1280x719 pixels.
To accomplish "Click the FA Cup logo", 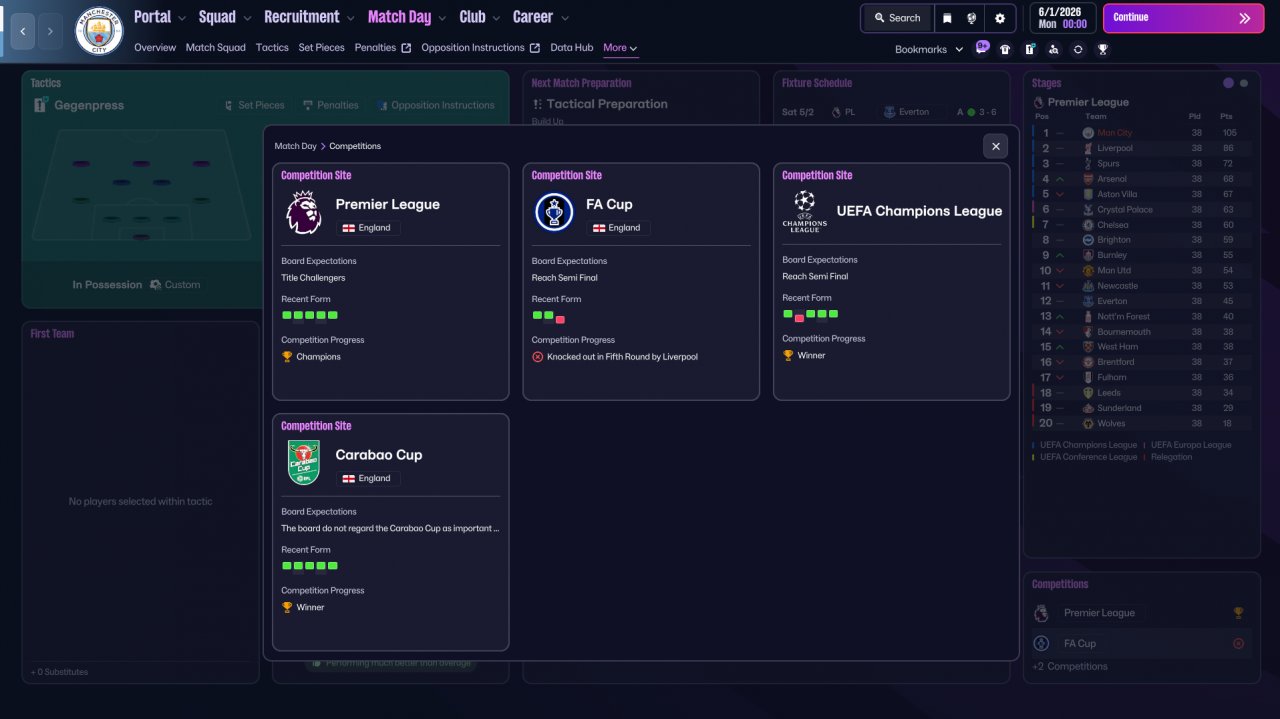I will (x=554, y=212).
